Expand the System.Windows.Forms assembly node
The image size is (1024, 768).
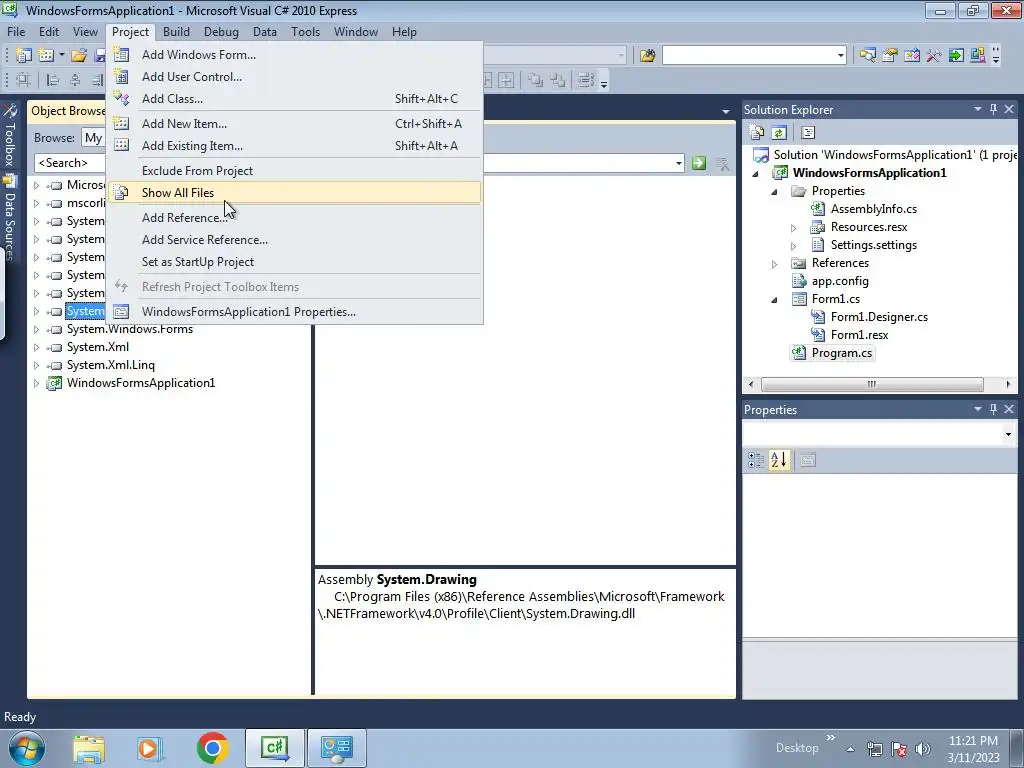coord(37,329)
